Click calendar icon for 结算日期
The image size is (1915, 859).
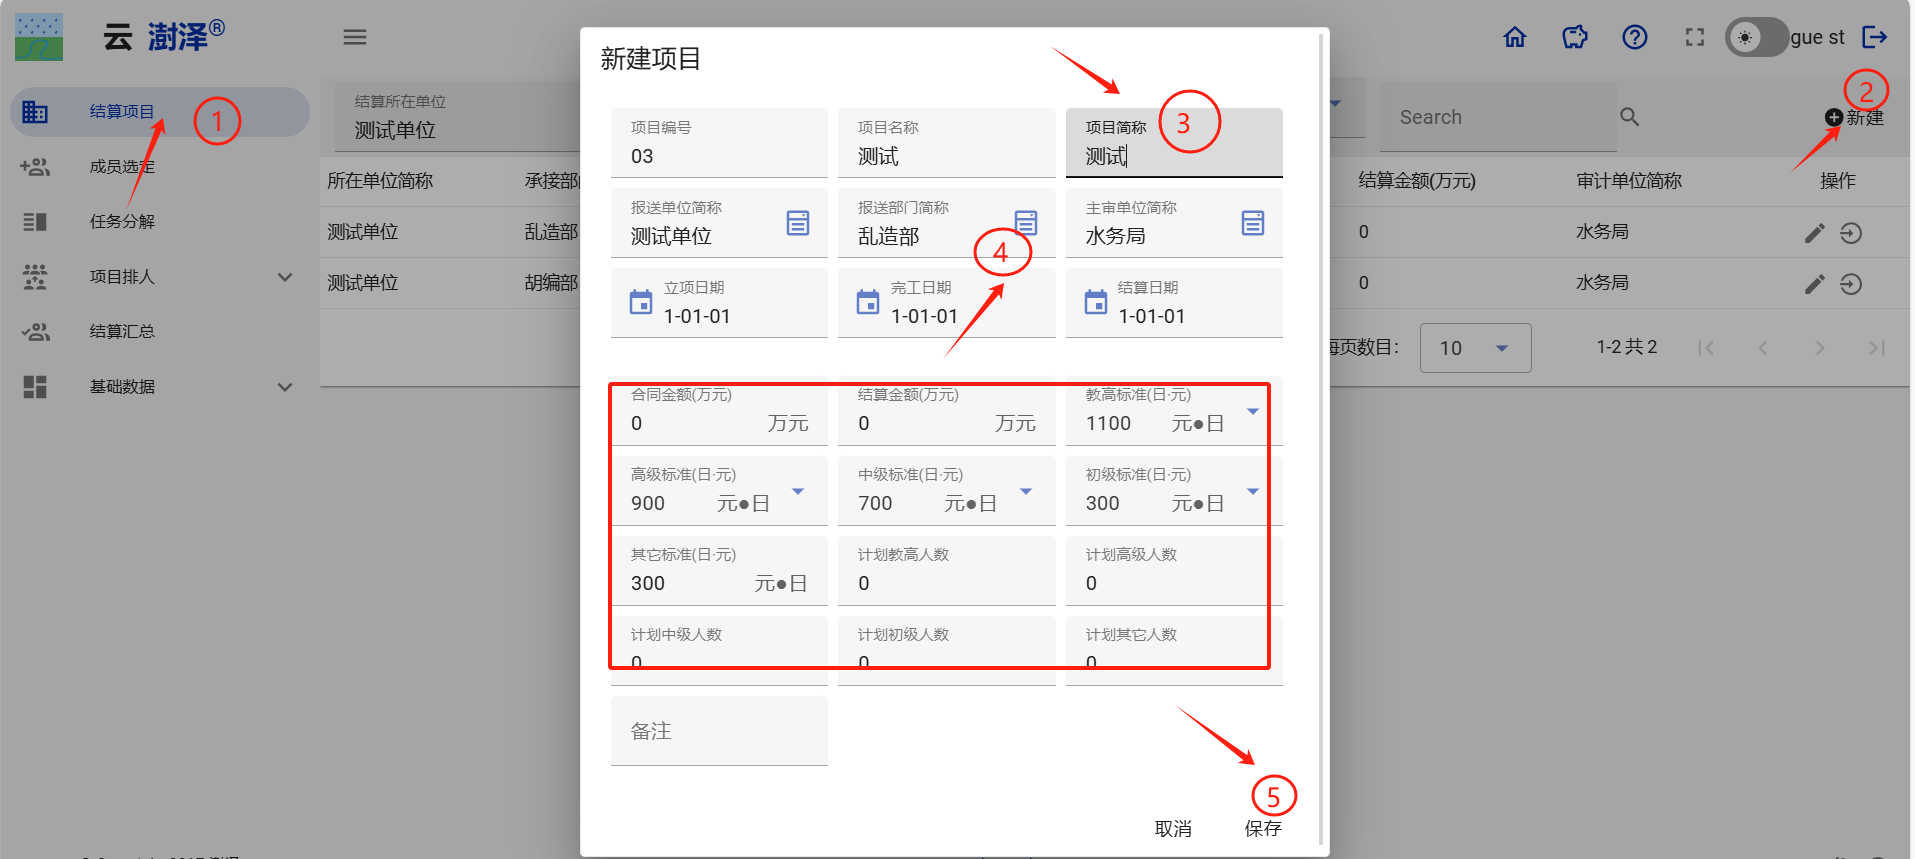coord(1096,302)
